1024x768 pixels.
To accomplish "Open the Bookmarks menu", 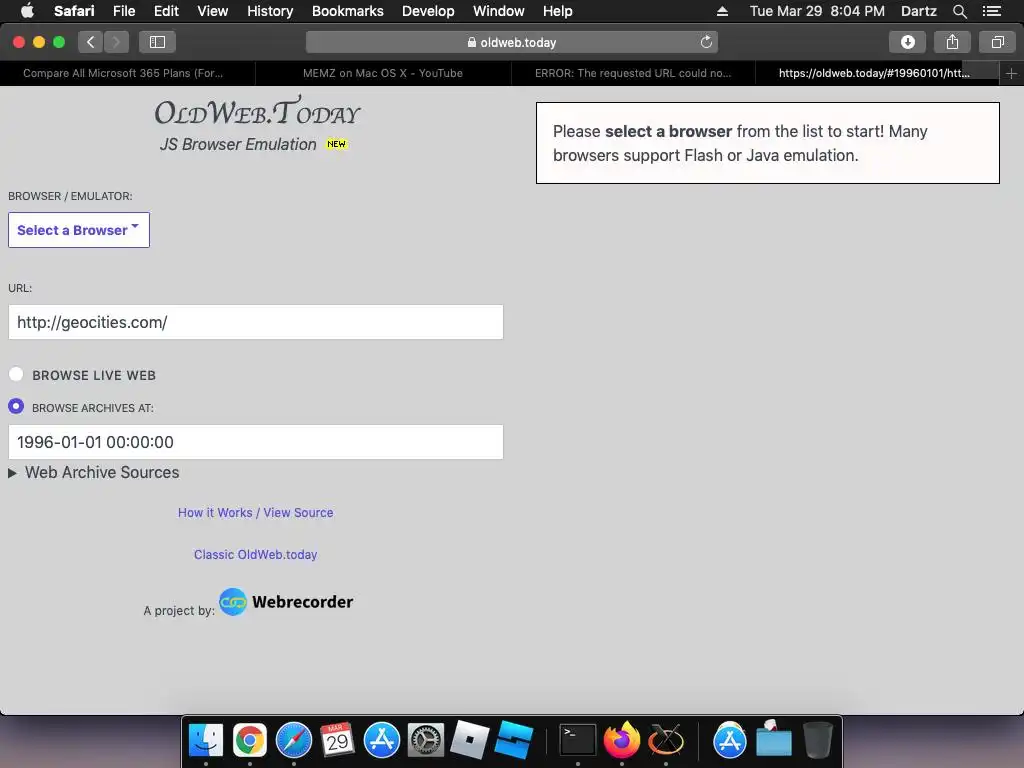I will coord(347,11).
